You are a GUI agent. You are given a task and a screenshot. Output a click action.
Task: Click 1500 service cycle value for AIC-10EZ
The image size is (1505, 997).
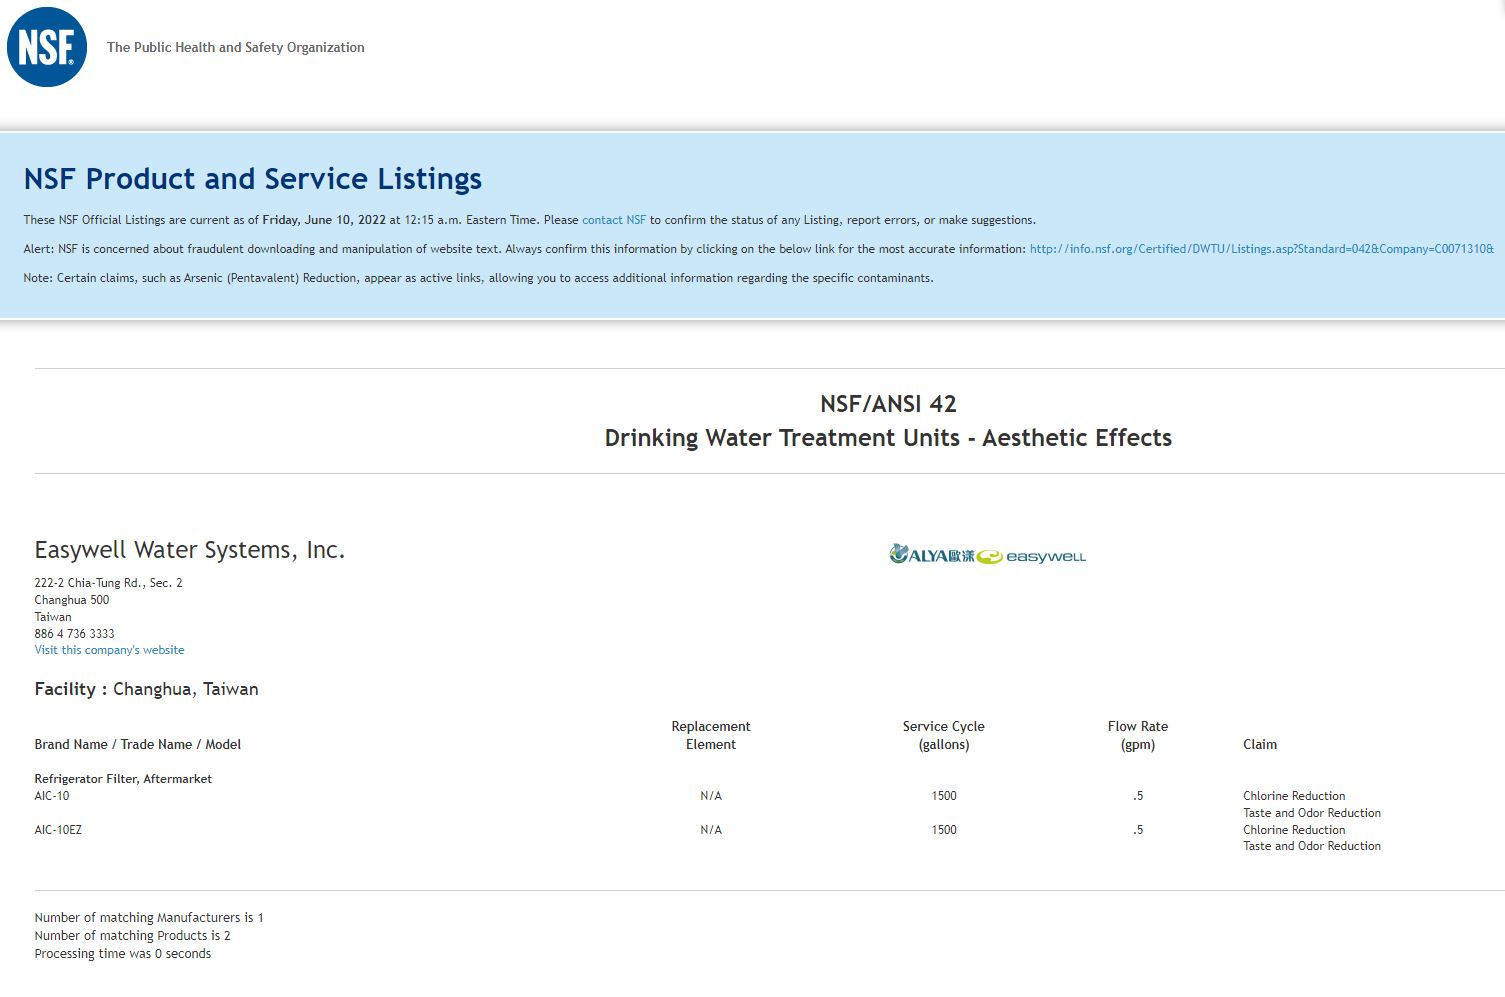pos(944,830)
